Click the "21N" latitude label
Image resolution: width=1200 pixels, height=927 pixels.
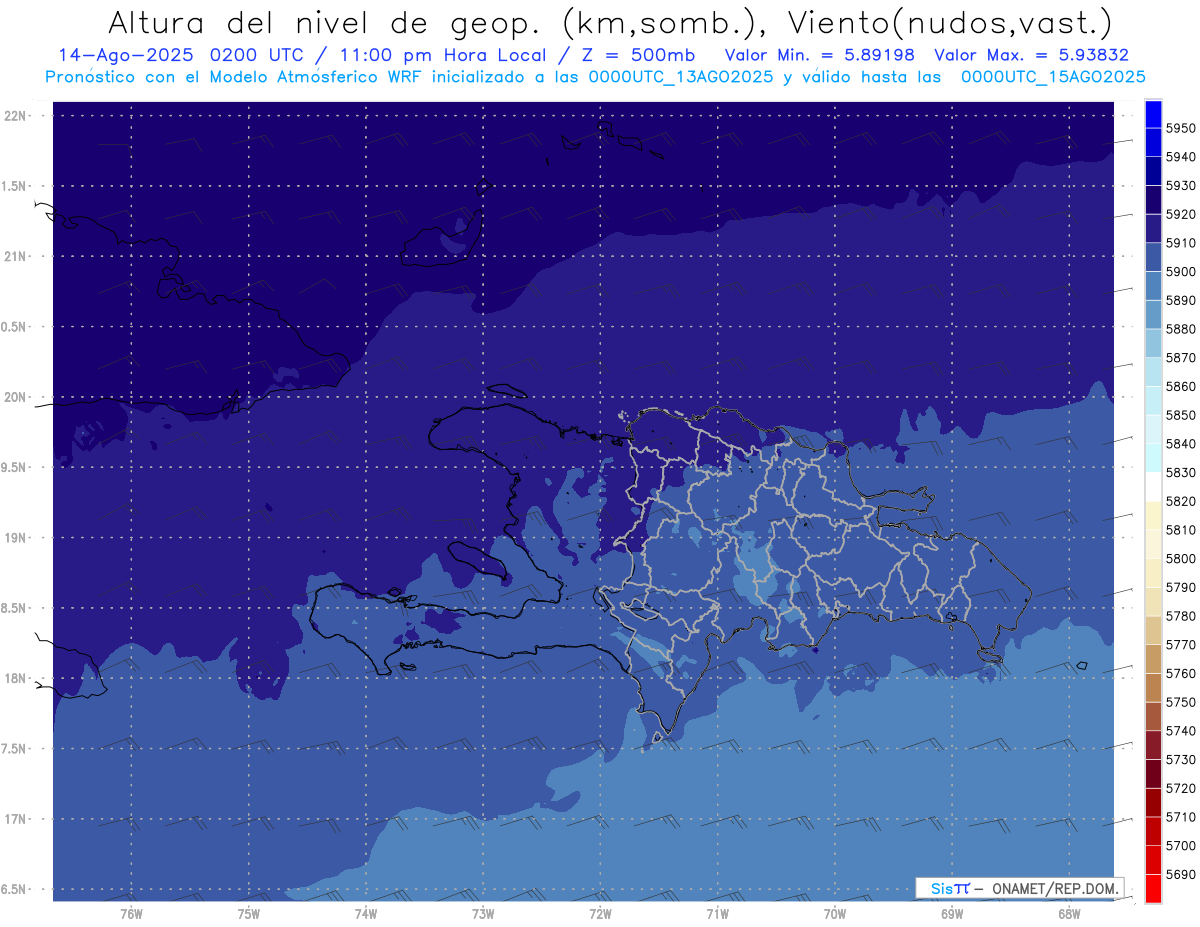(16, 256)
